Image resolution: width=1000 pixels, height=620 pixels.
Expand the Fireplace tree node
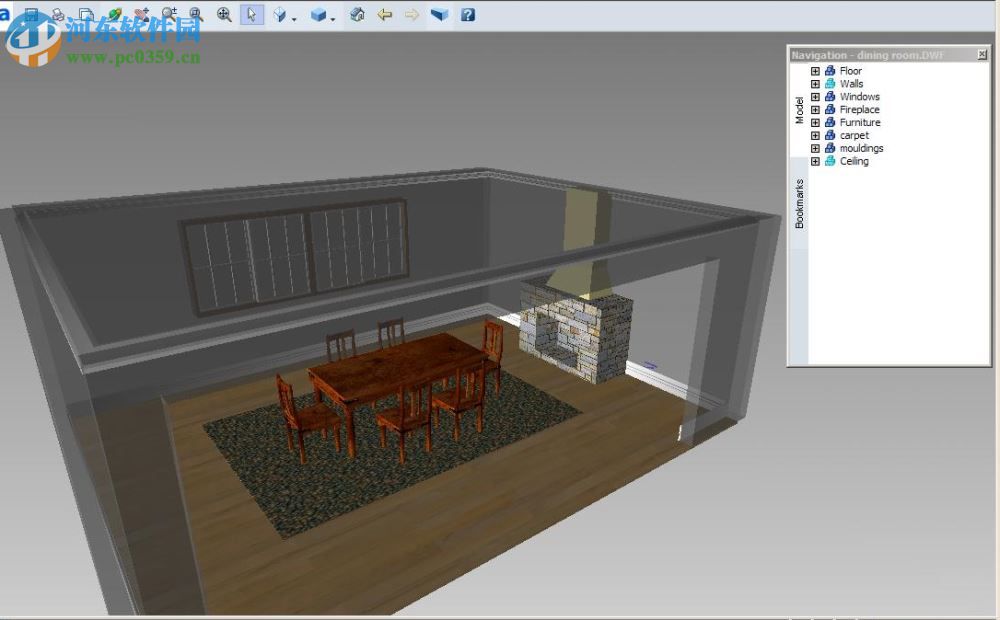pyautogui.click(x=815, y=109)
